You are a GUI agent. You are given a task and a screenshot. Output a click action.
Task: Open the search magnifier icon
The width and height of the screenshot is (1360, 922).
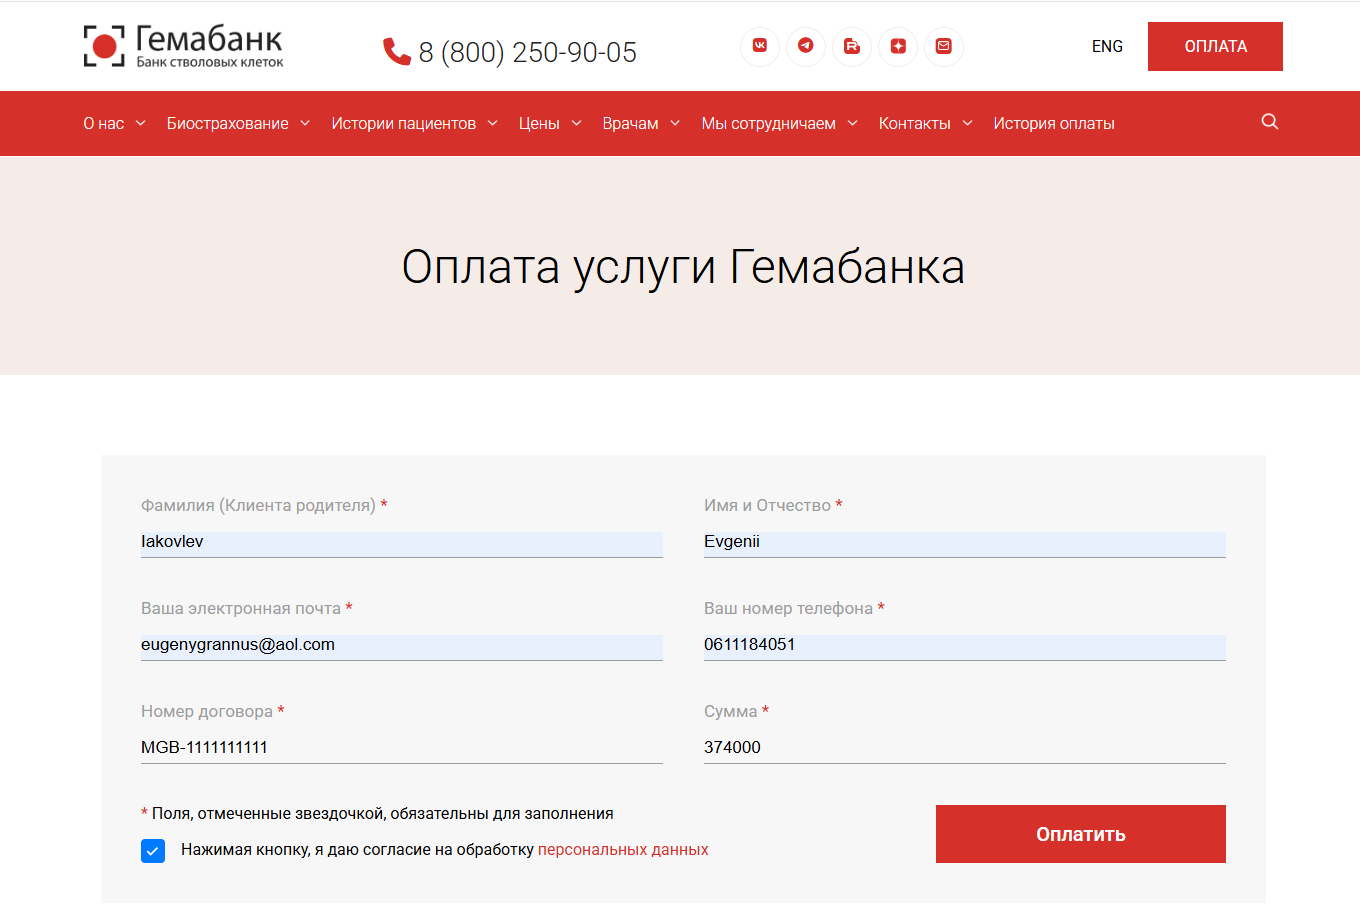click(x=1269, y=121)
